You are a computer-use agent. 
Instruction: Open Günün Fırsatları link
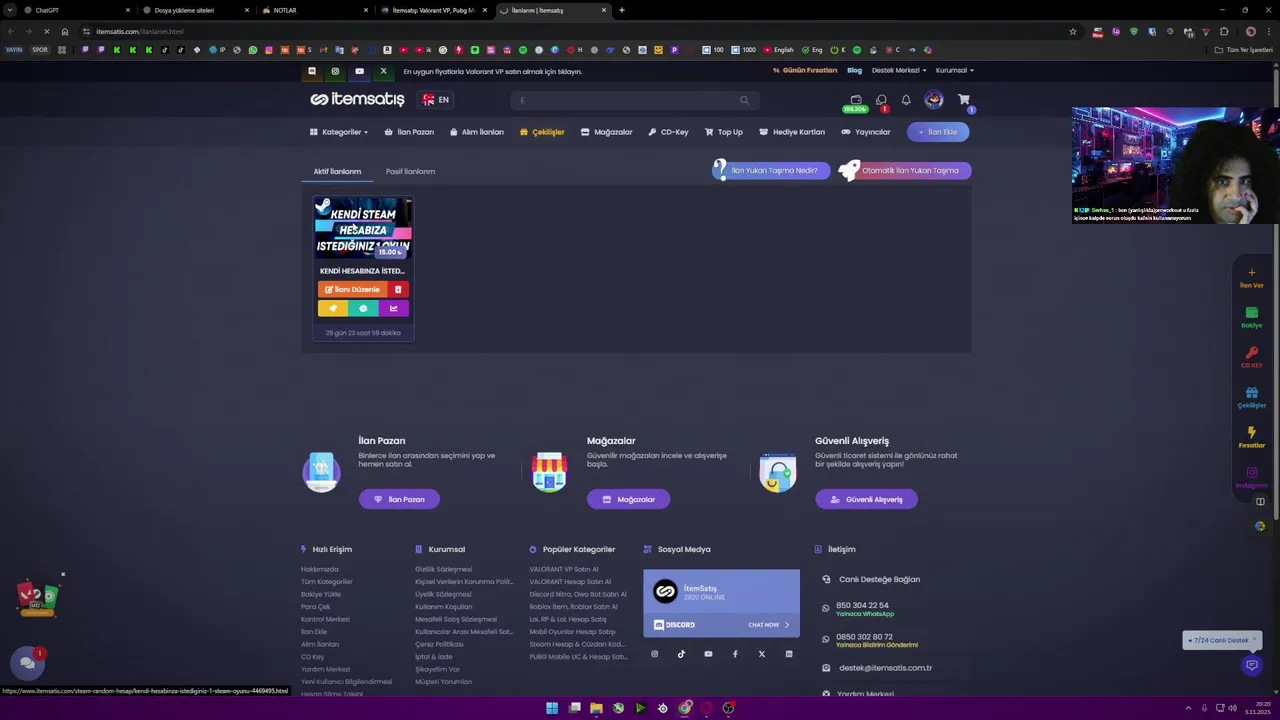pos(805,71)
